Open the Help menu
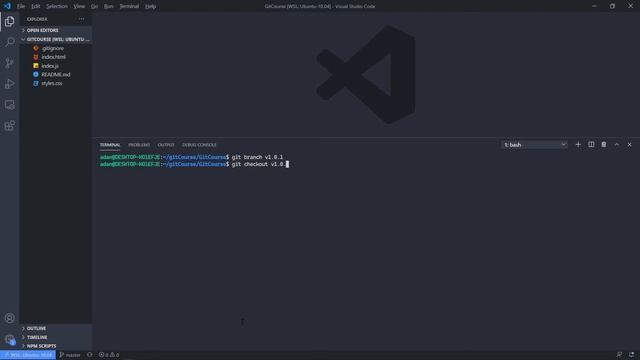Viewport: 640px width, 360px height. click(151, 6)
